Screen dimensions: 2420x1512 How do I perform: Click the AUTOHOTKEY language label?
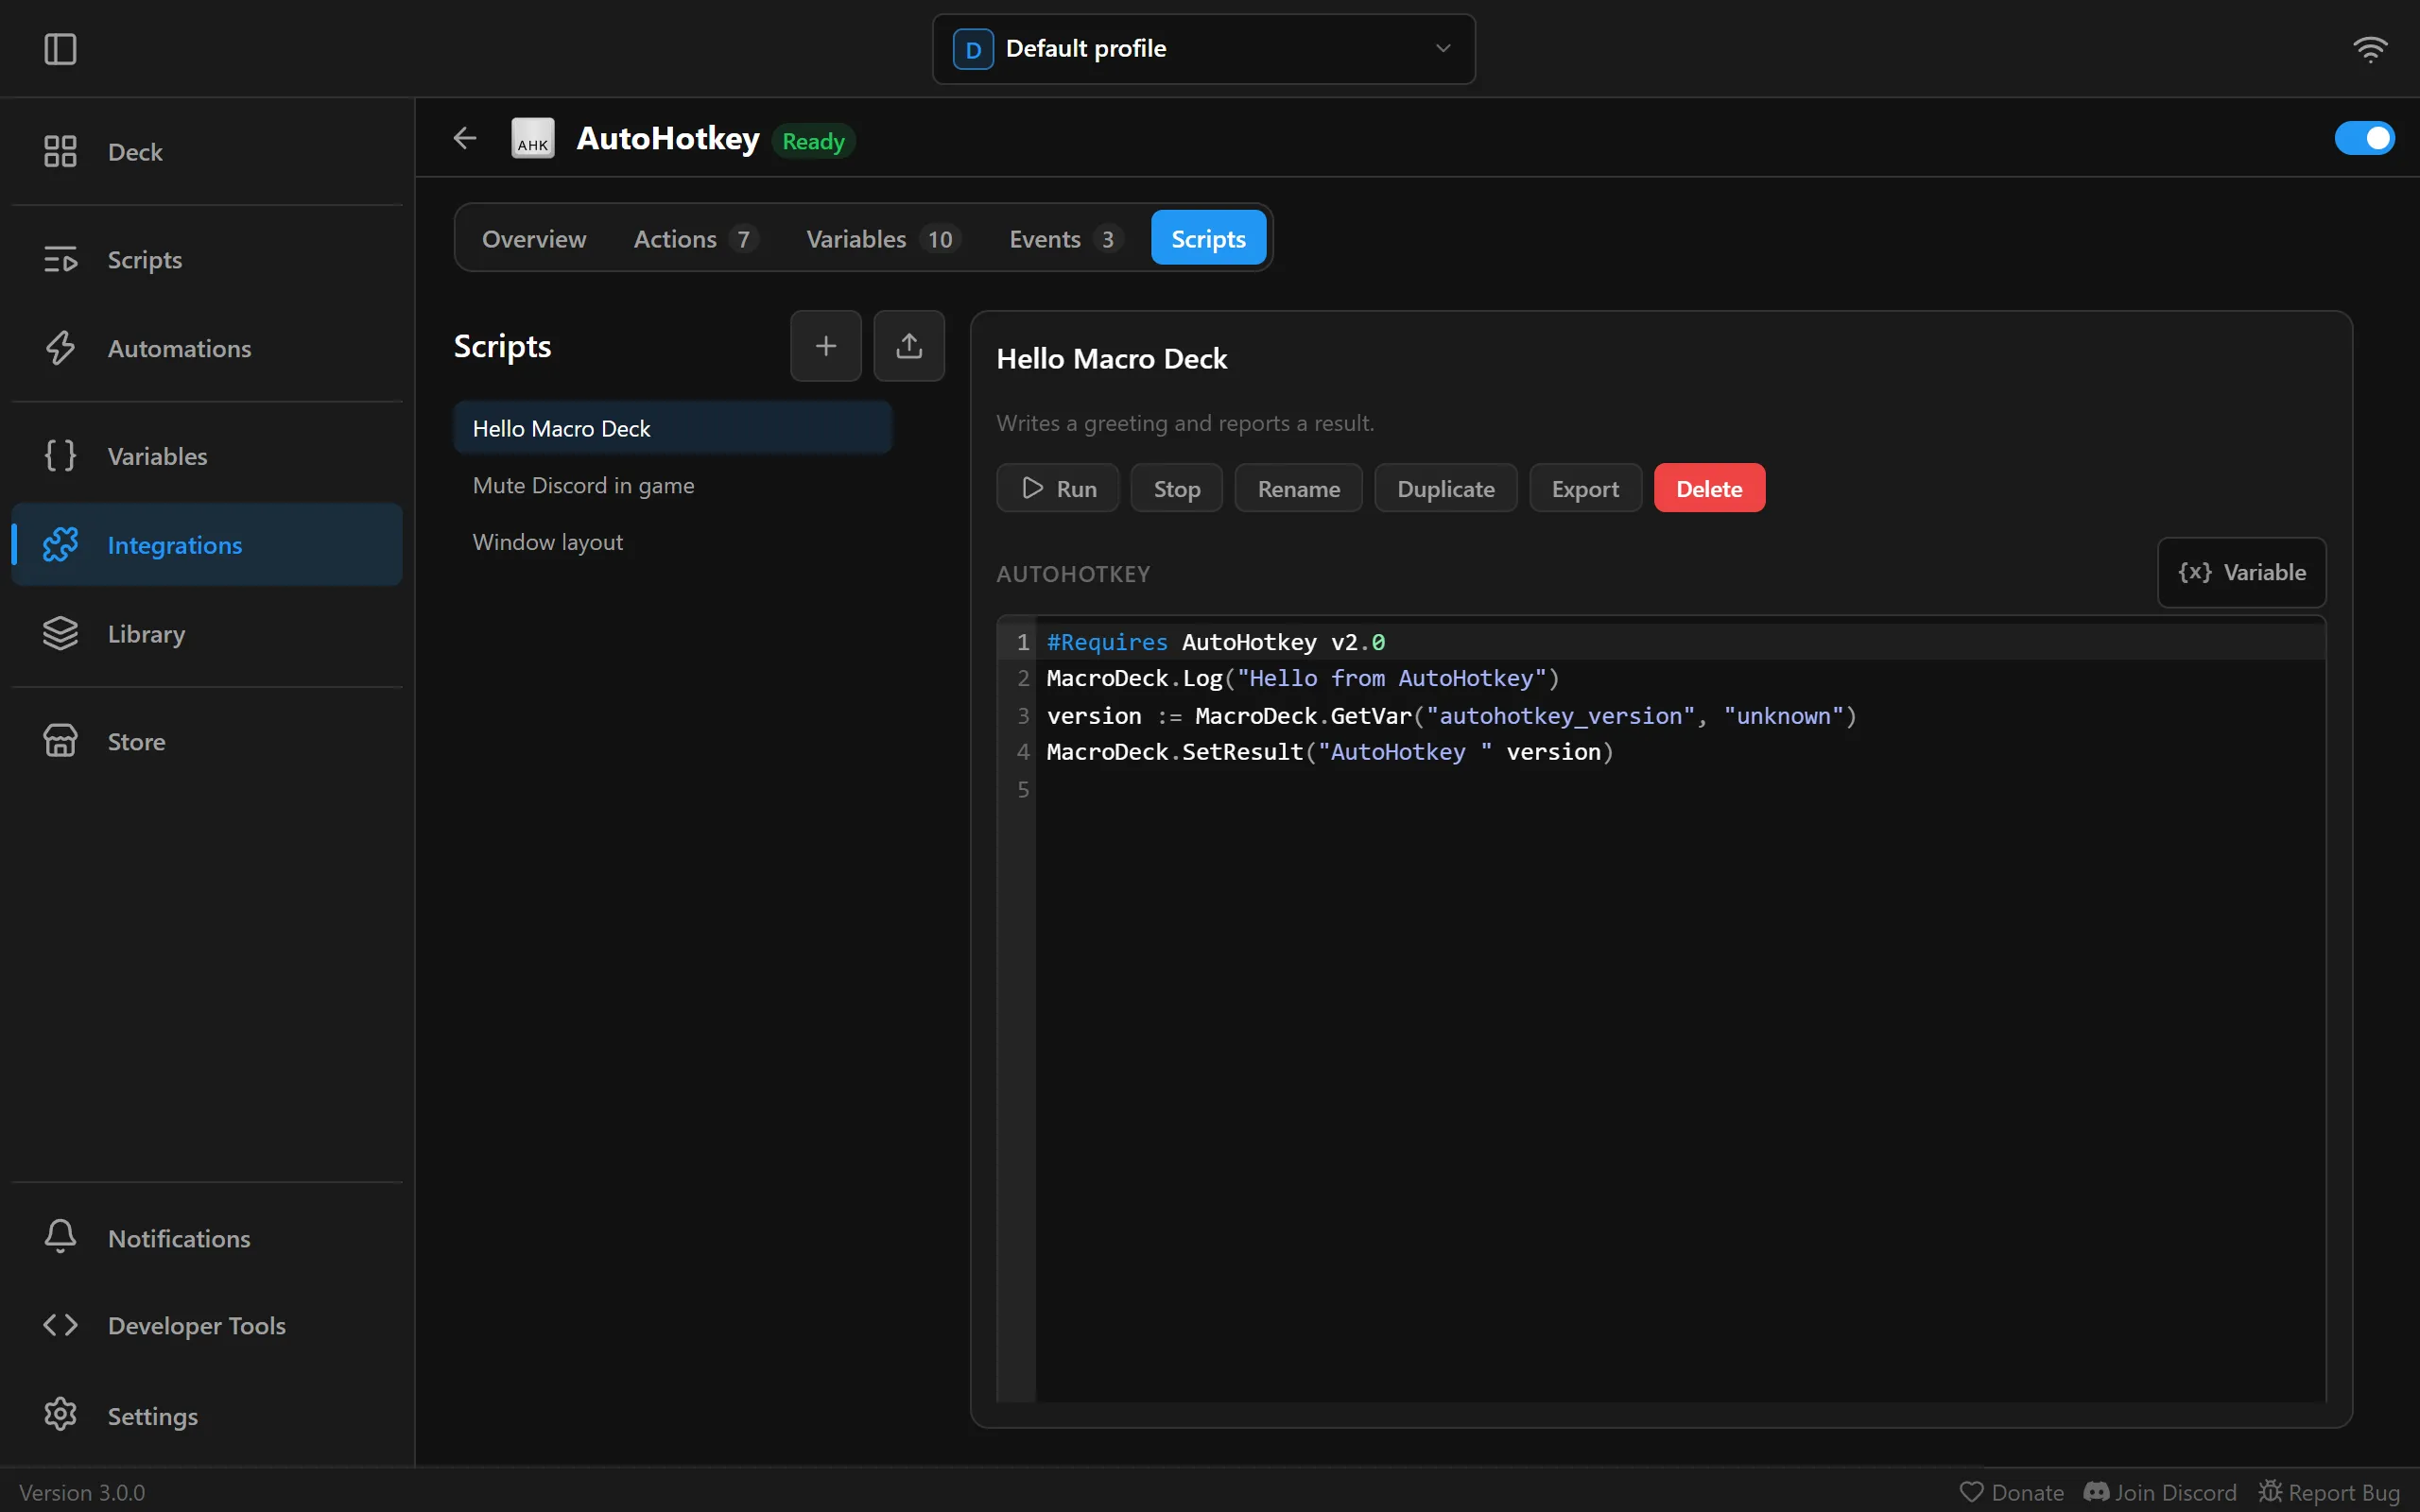pyautogui.click(x=1072, y=574)
